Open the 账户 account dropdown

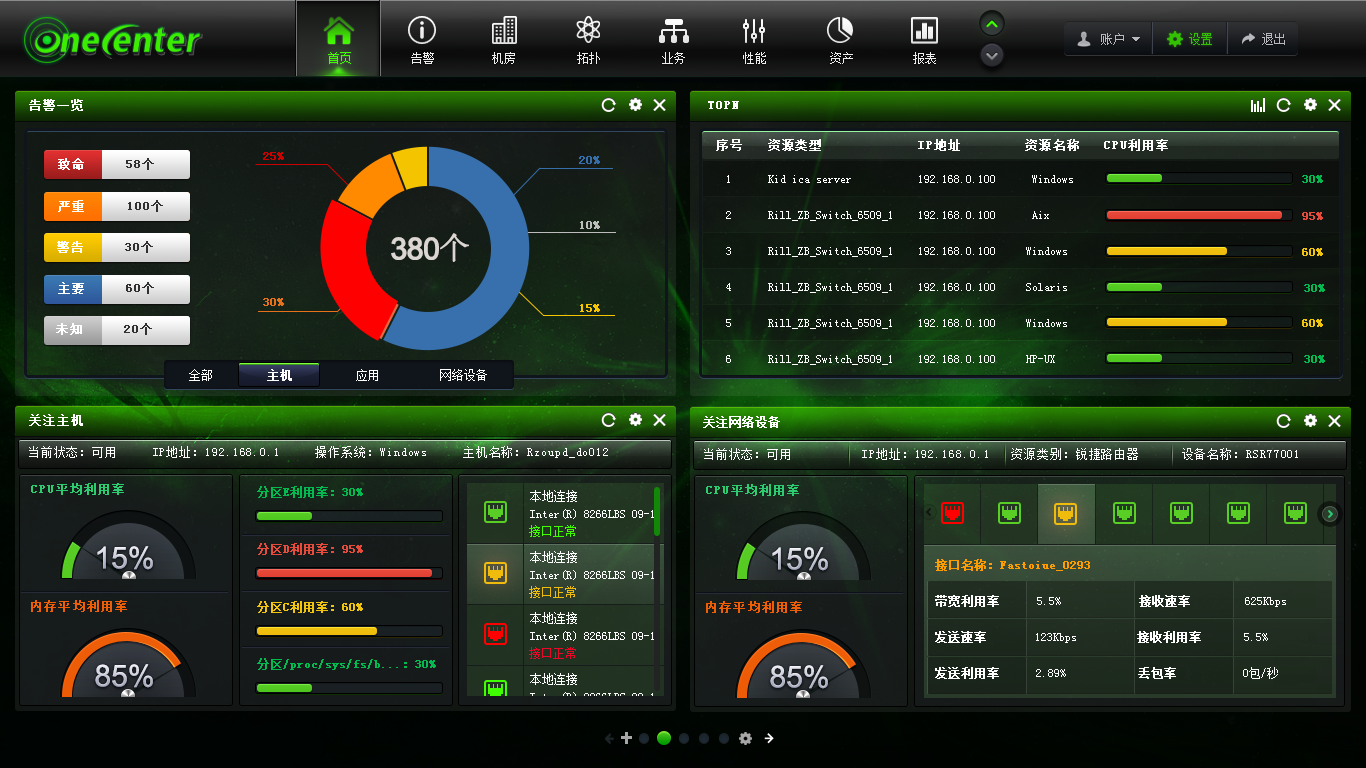(1108, 39)
